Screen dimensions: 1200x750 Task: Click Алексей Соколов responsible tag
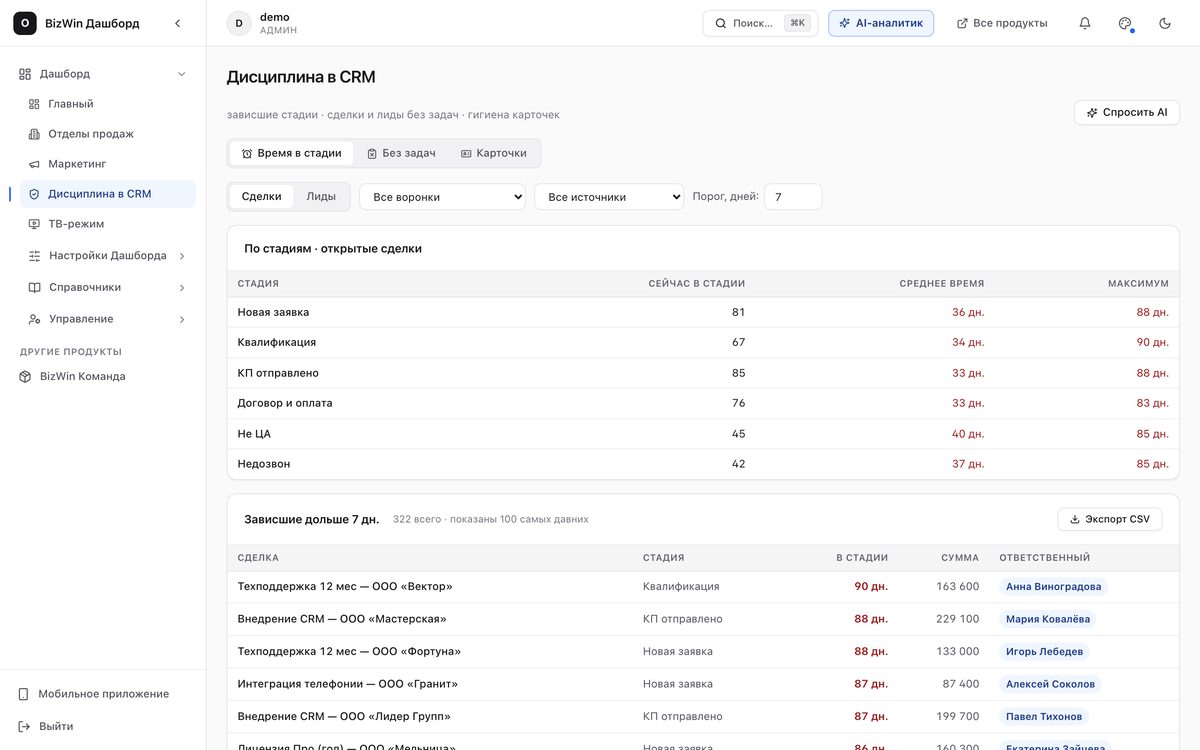pyautogui.click(x=1051, y=684)
